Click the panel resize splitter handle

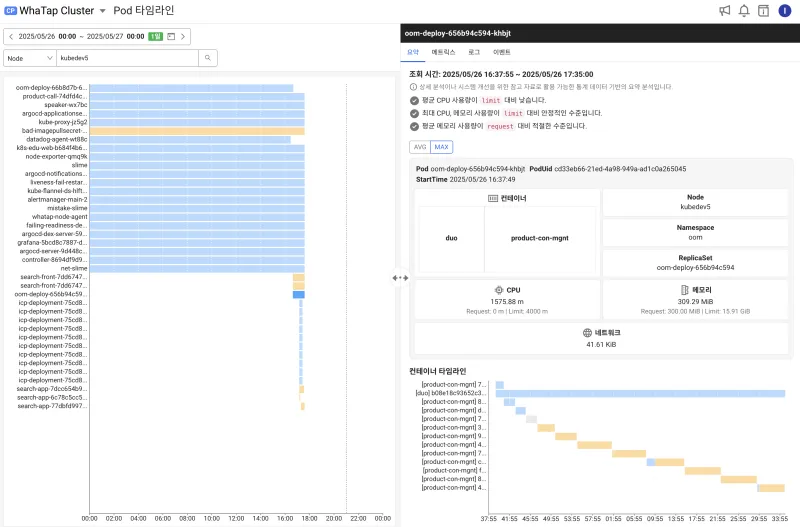[400, 278]
